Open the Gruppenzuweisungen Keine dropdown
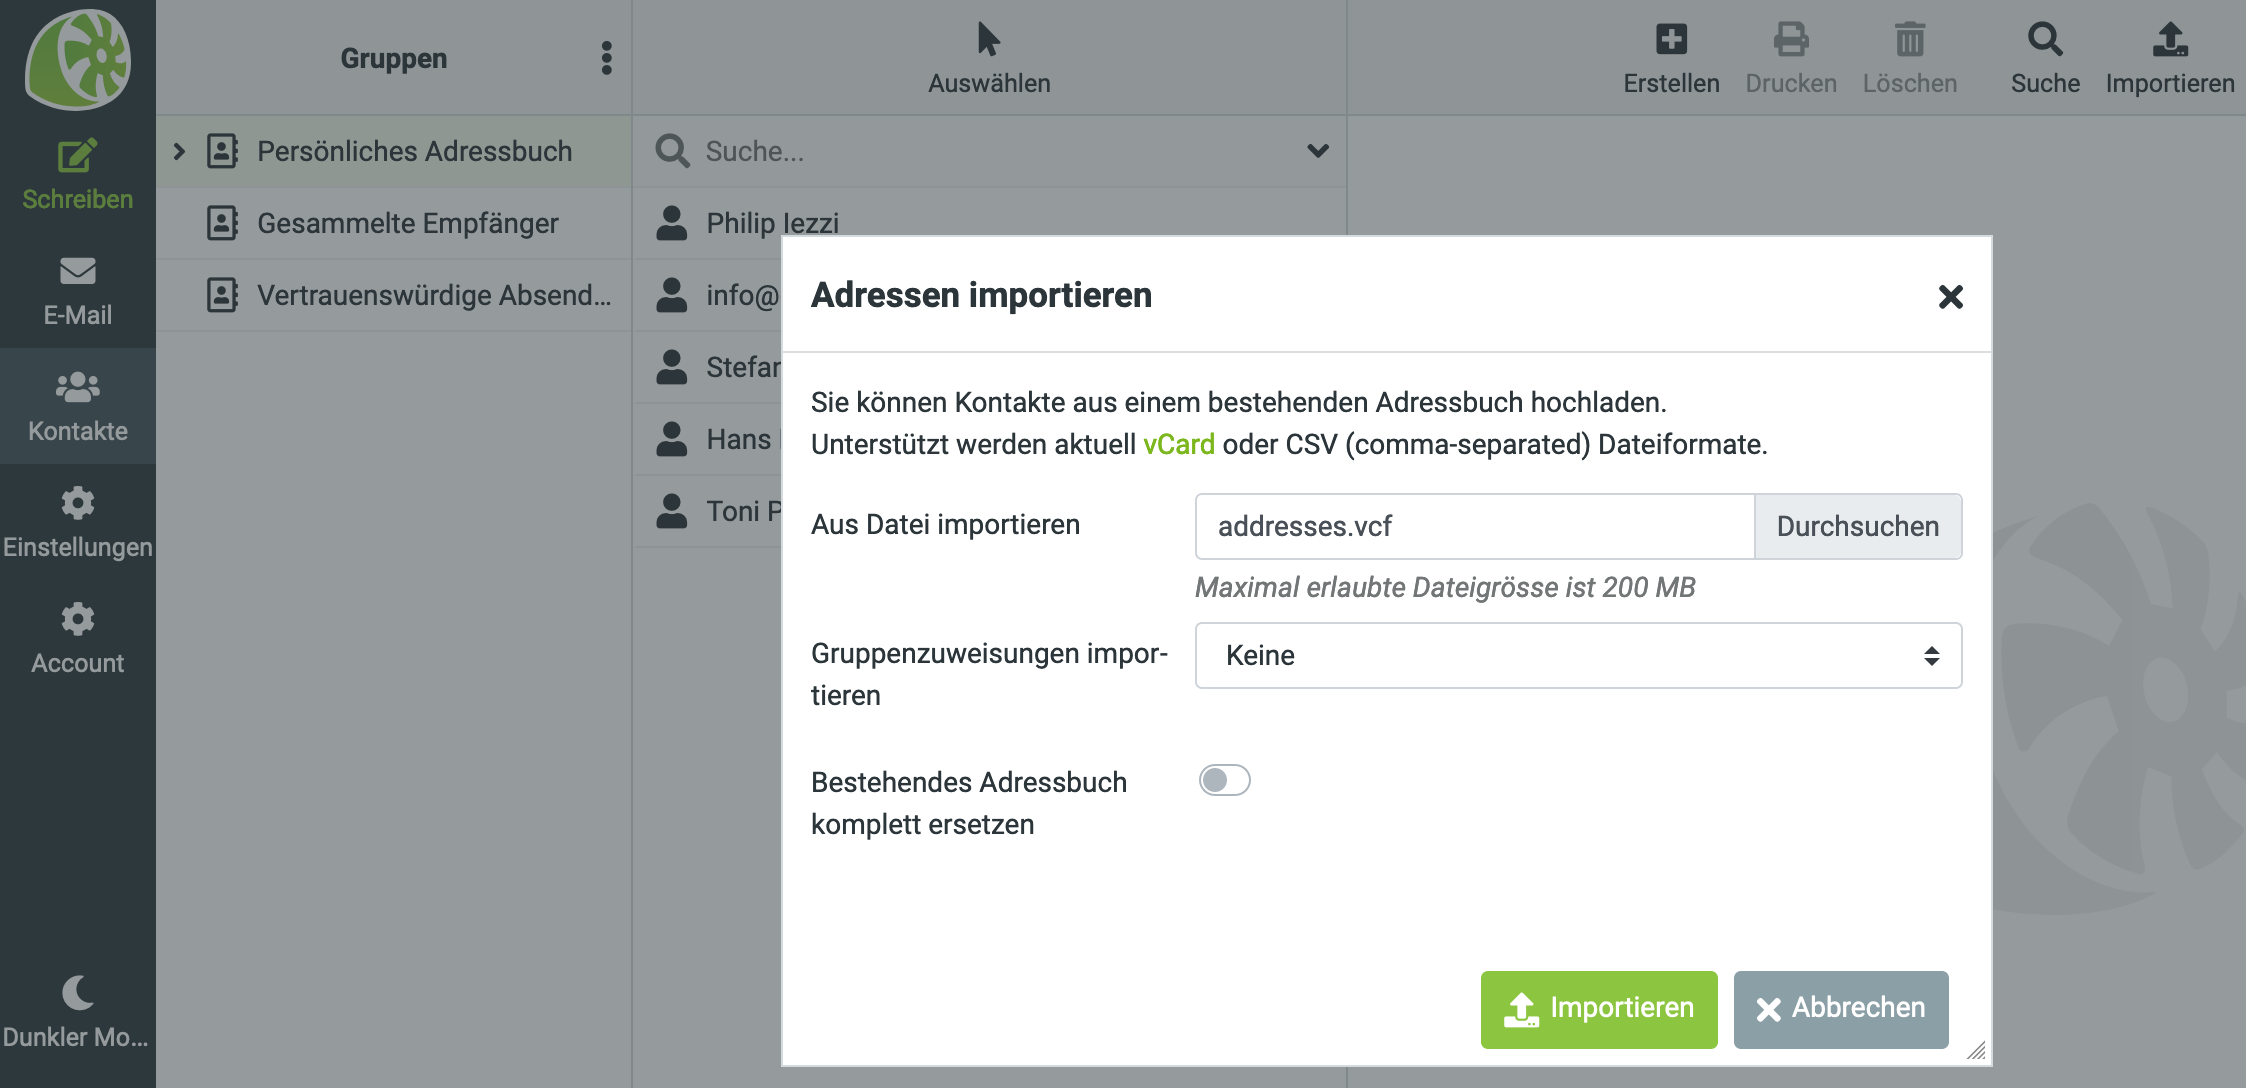 pyautogui.click(x=1578, y=655)
